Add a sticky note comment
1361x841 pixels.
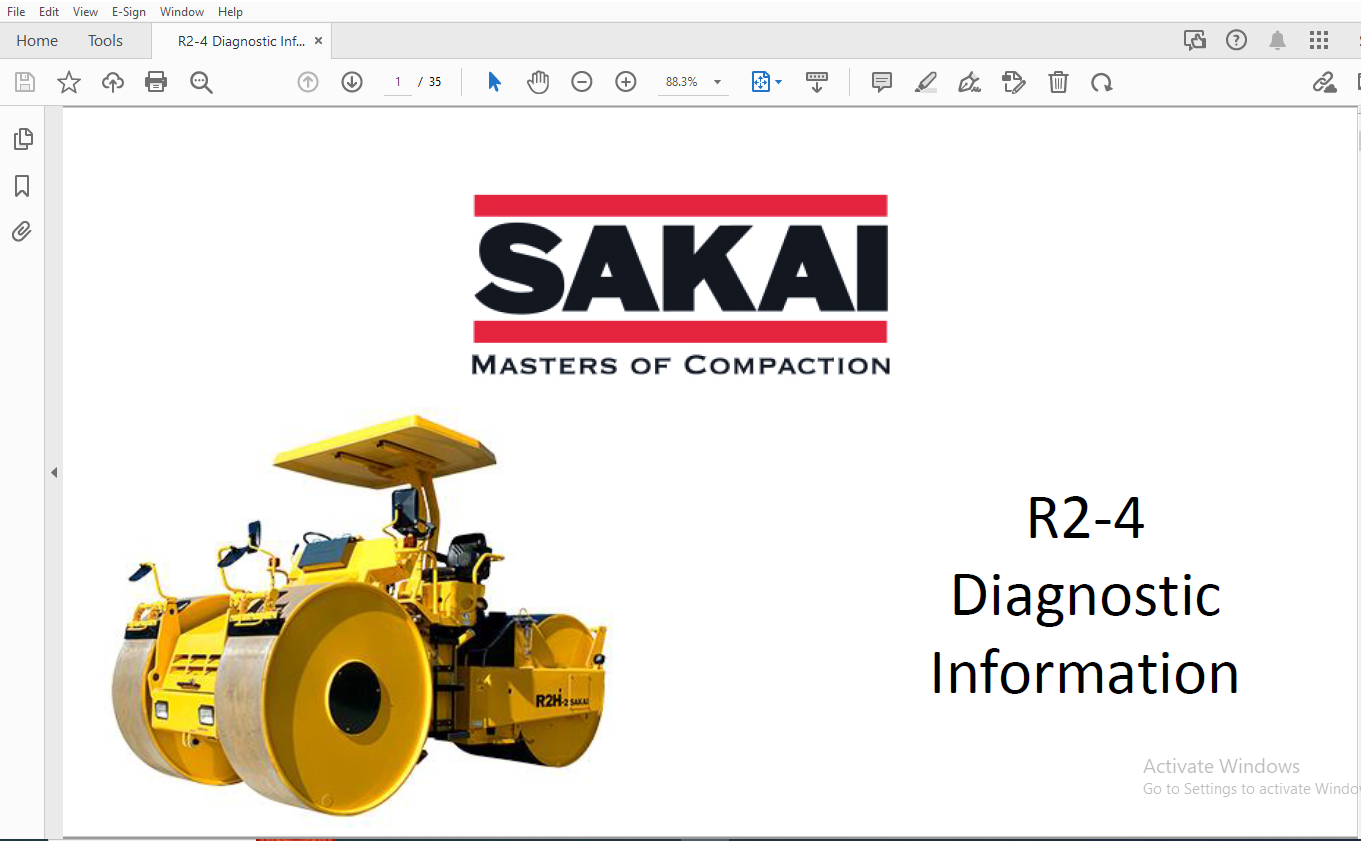[x=882, y=82]
